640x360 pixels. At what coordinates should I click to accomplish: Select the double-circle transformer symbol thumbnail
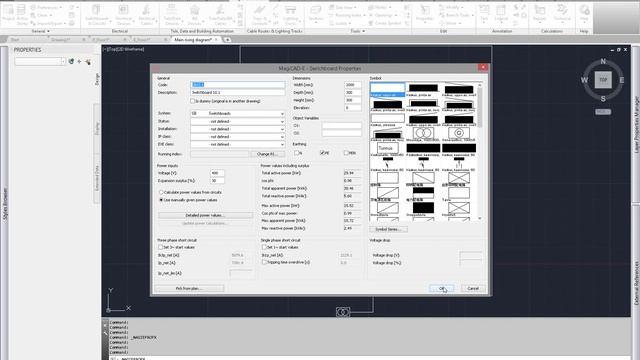click(423, 133)
